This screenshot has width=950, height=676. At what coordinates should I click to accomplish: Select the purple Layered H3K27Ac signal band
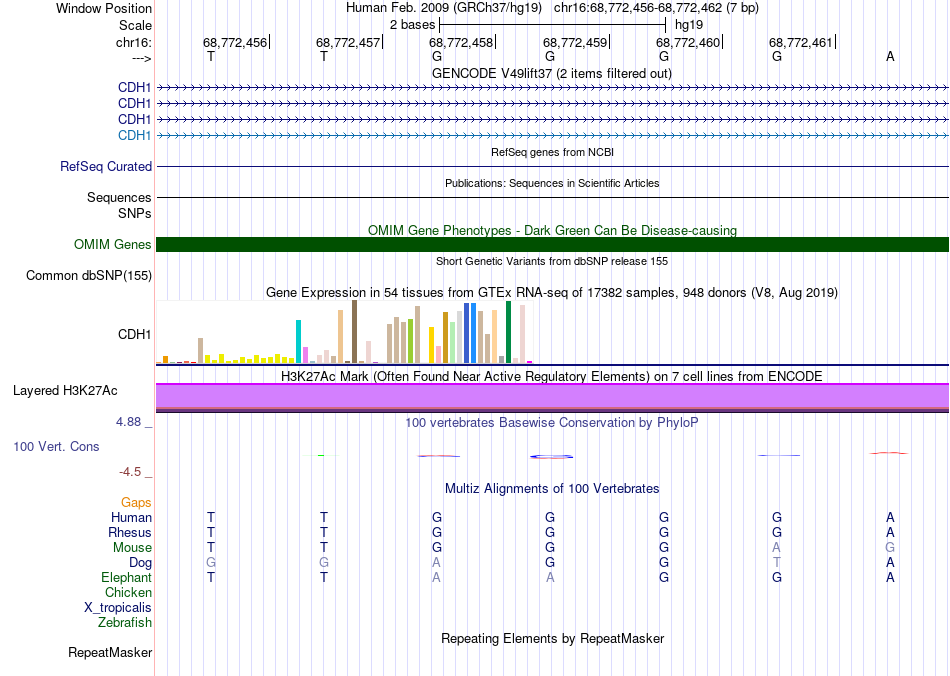click(x=552, y=396)
